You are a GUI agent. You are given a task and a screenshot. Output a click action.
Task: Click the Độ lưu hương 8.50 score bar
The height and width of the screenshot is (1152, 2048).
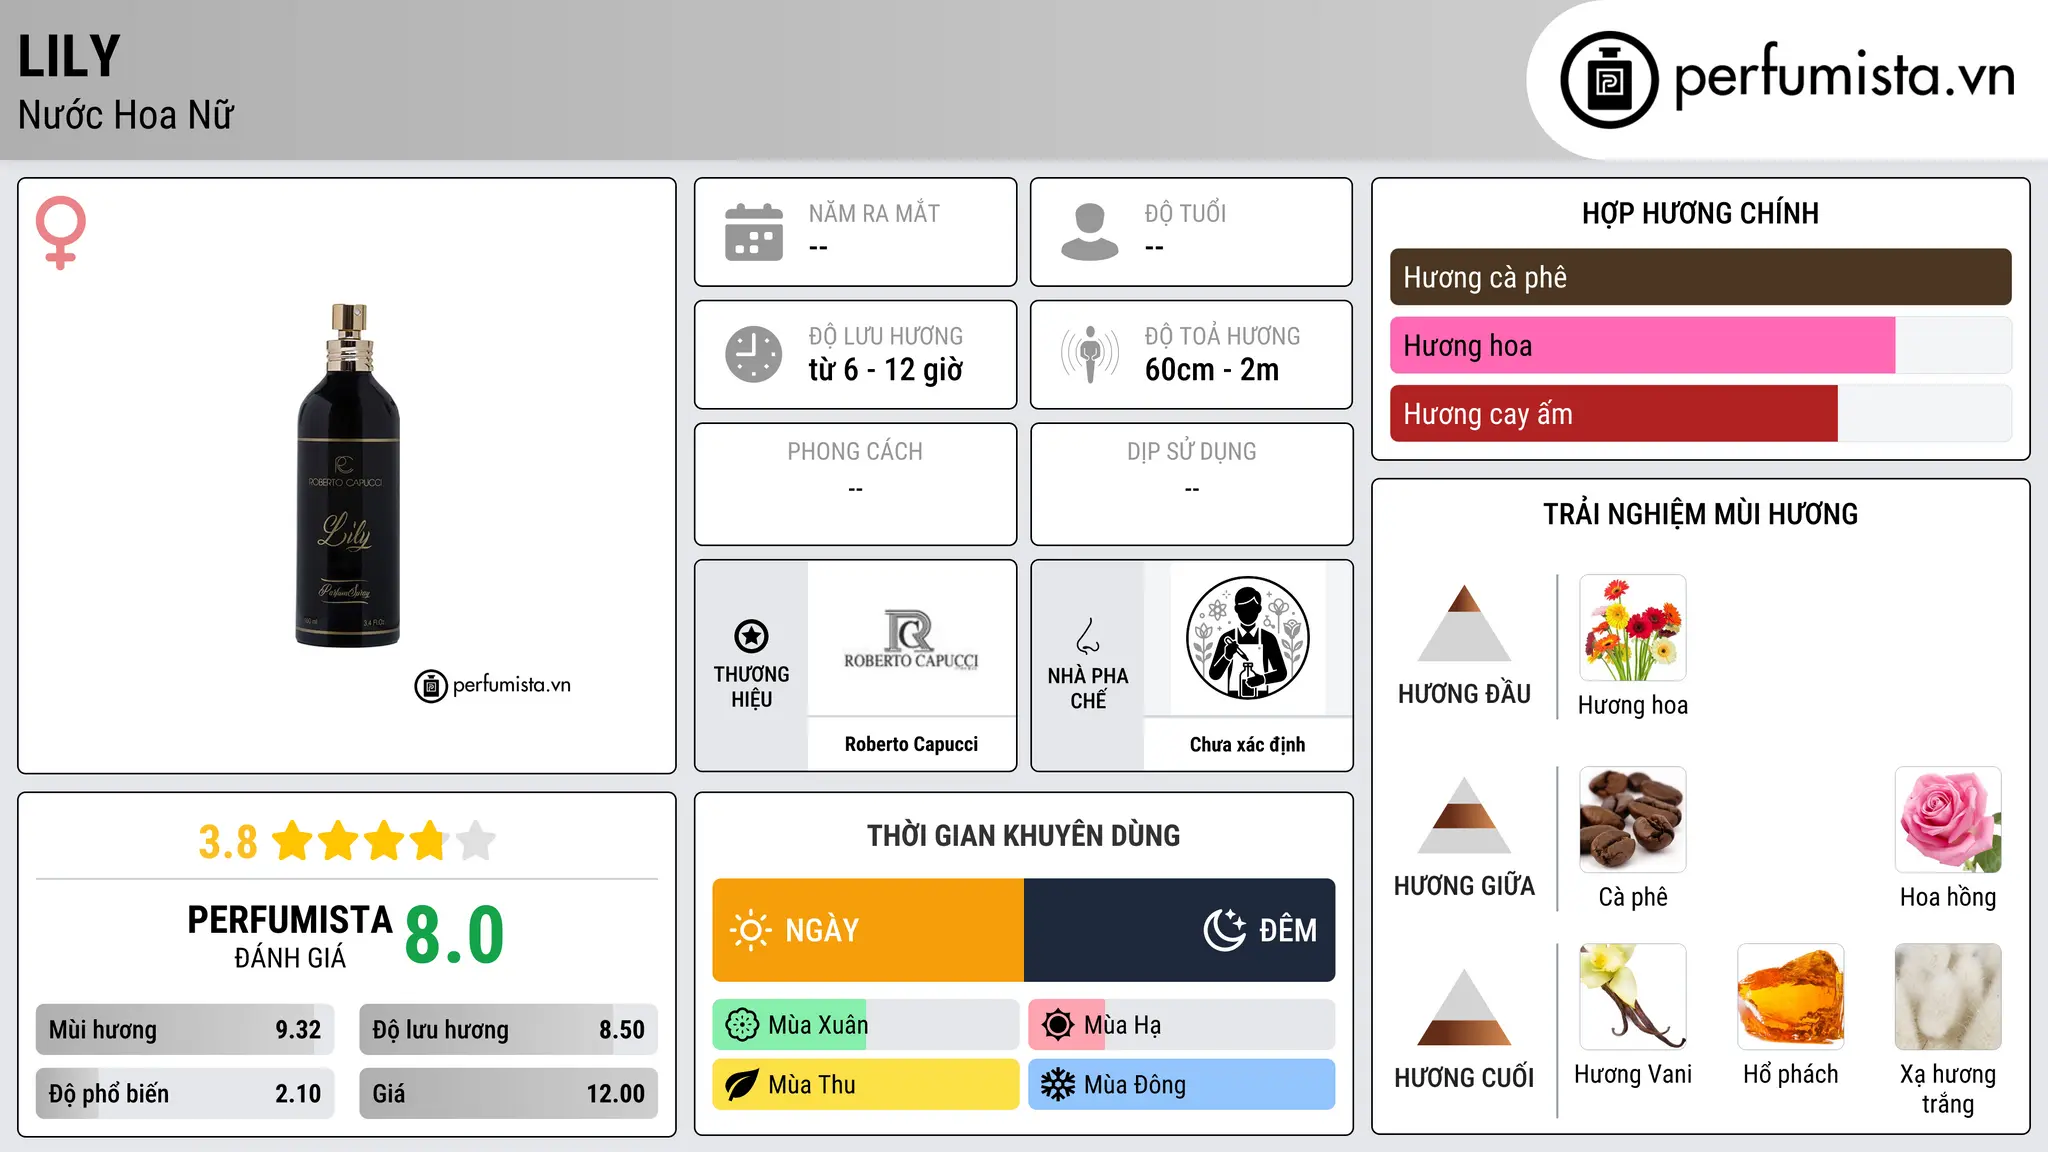coord(508,1029)
